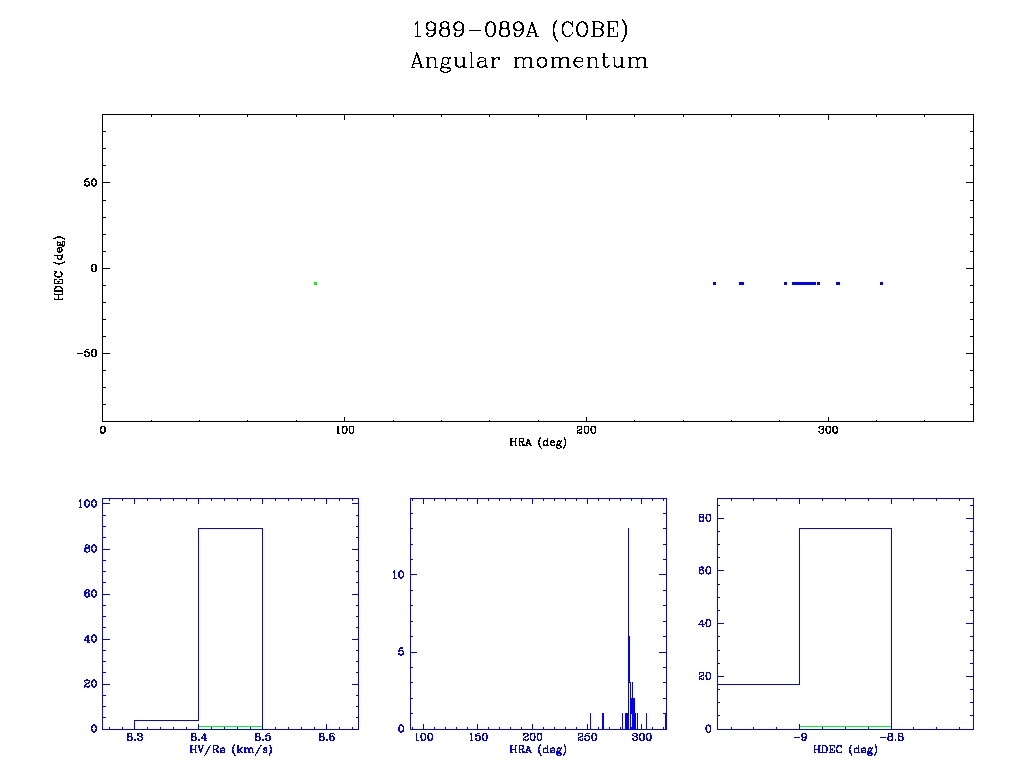Click the vertical 'HDEC (deg)' axis label
This screenshot has width=1024, height=768.
(60, 268)
